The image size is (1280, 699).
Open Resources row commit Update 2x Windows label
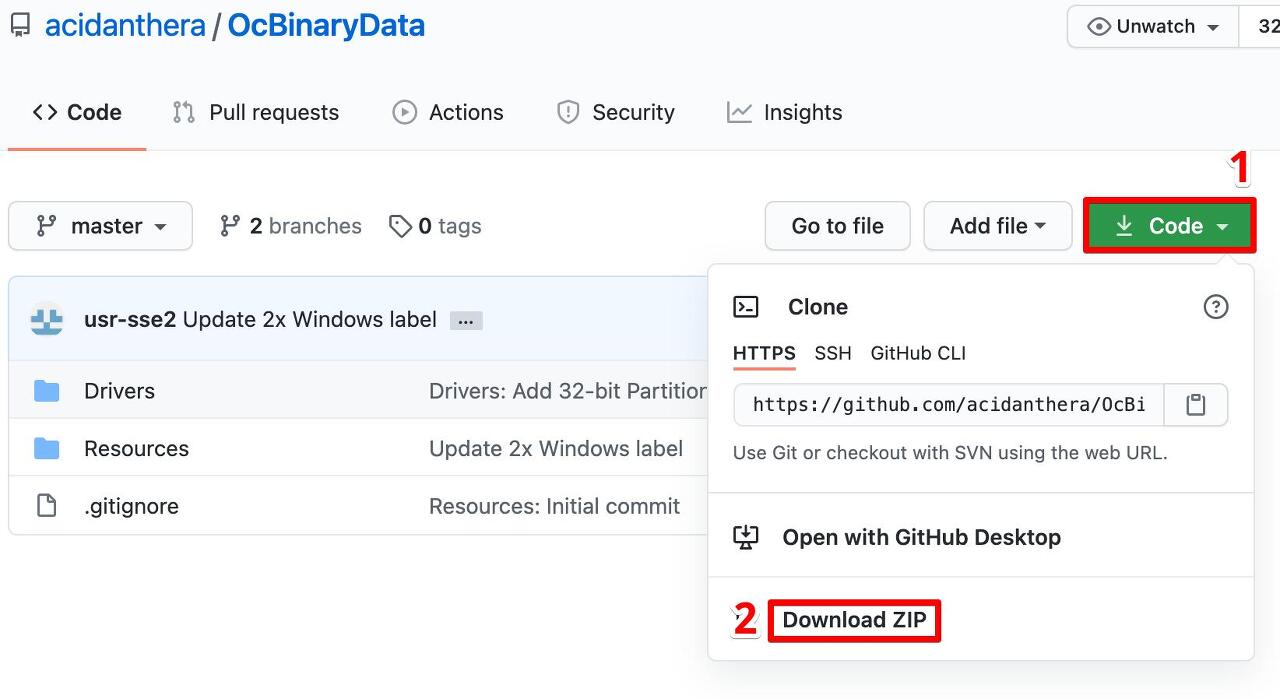[x=556, y=449]
